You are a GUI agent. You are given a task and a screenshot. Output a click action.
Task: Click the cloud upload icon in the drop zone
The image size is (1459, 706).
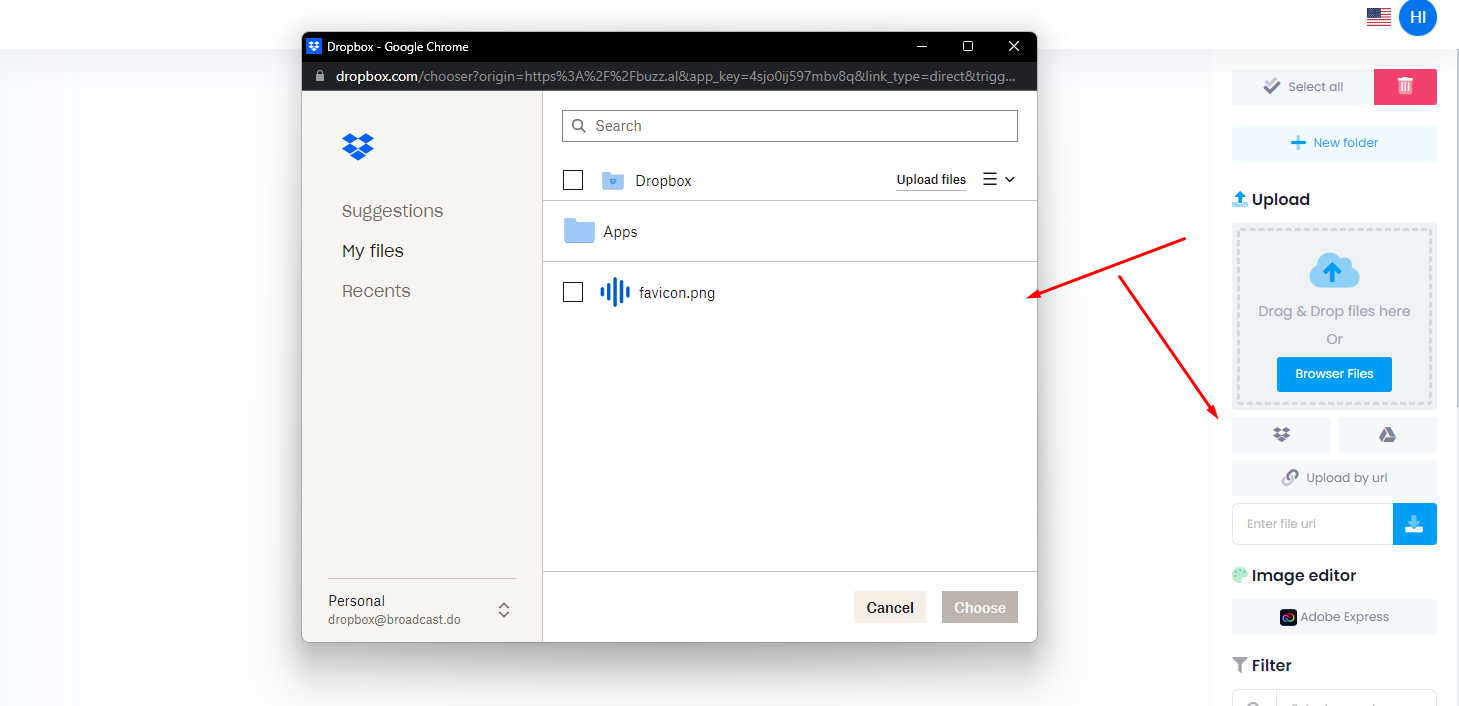click(x=1334, y=270)
